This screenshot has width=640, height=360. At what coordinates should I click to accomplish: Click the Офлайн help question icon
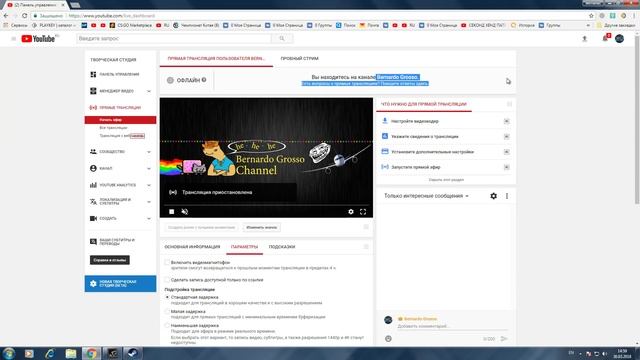pyautogui.click(x=204, y=80)
